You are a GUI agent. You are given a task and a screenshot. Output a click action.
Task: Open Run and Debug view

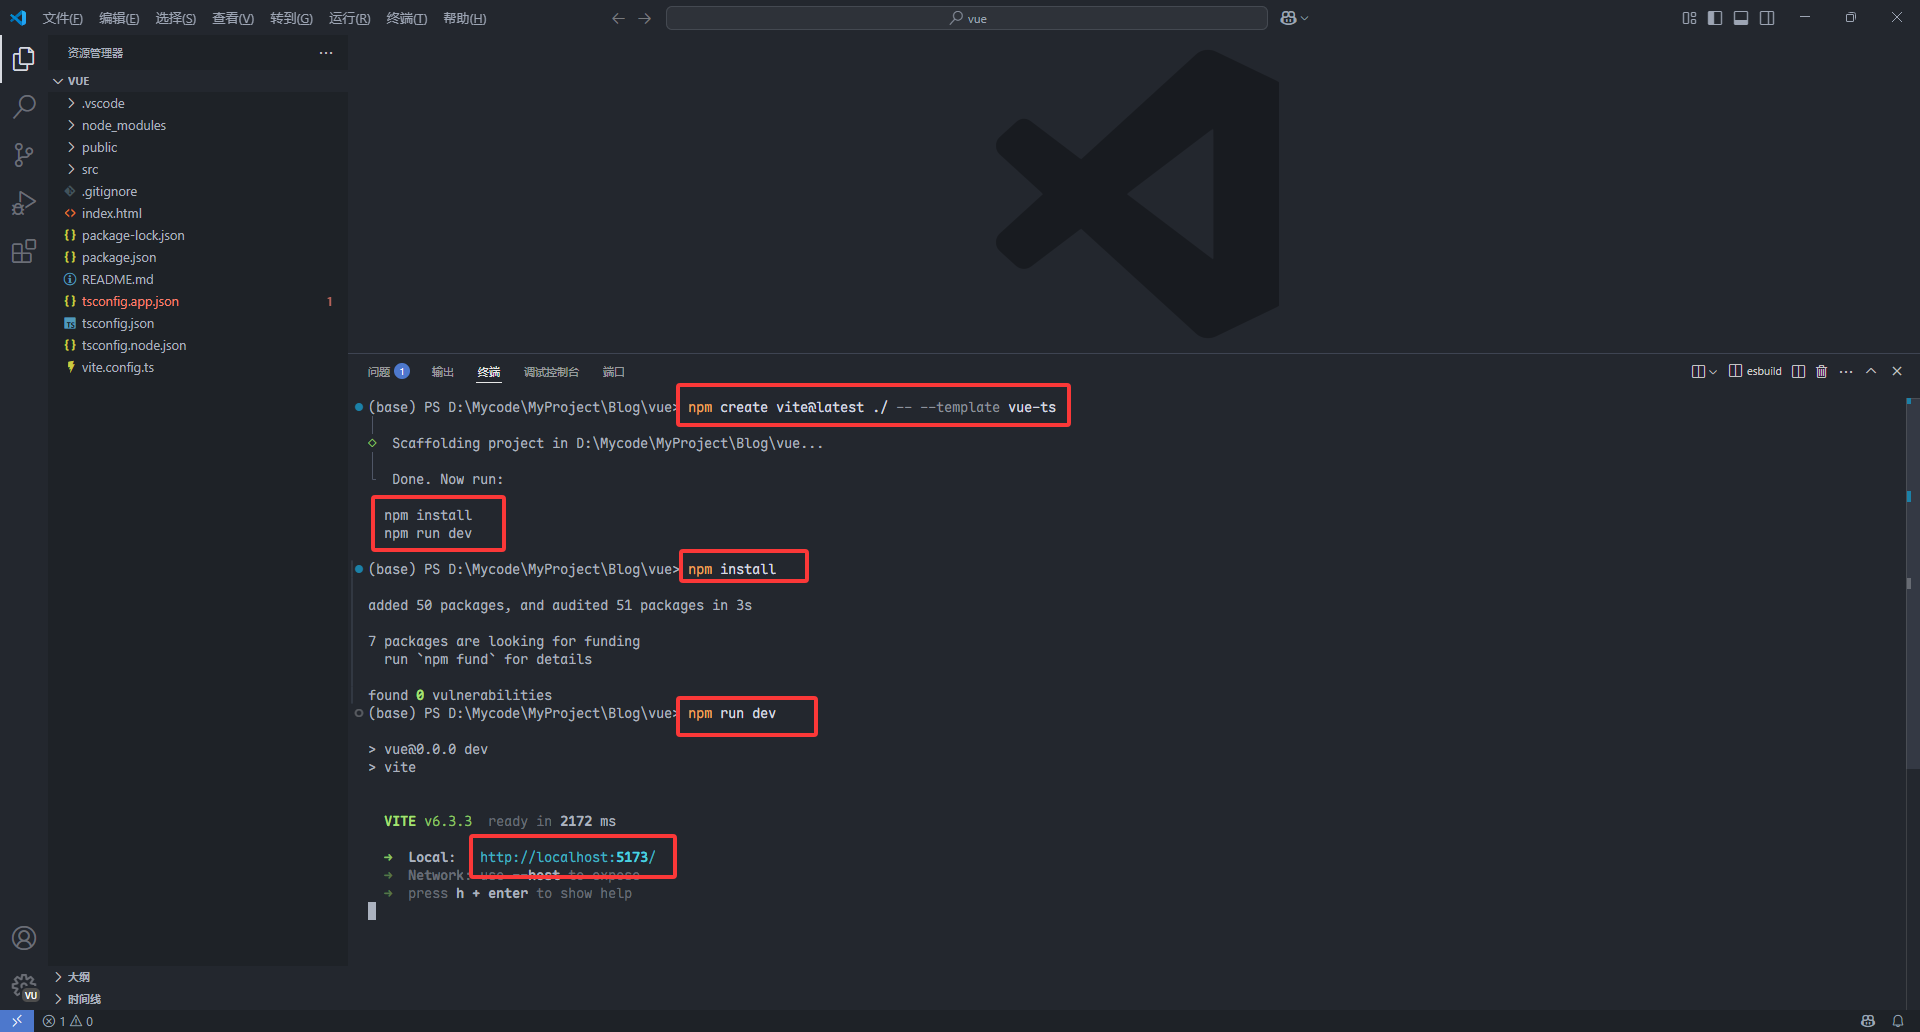[x=24, y=203]
